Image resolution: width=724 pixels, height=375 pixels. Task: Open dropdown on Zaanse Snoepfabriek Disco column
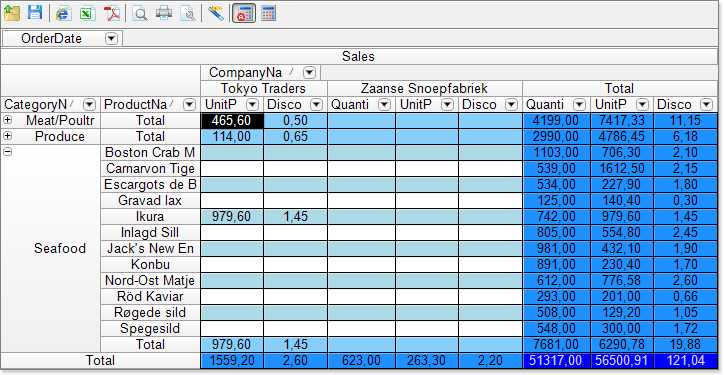point(511,105)
